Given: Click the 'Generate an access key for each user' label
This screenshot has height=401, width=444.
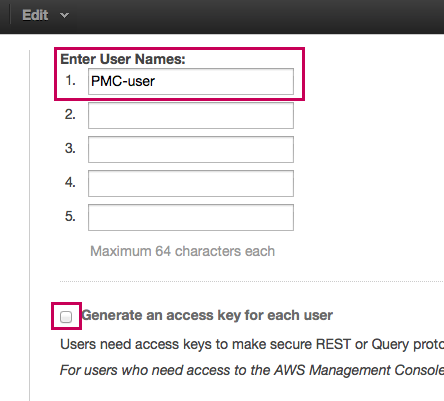Looking at the screenshot, I should pos(207,315).
